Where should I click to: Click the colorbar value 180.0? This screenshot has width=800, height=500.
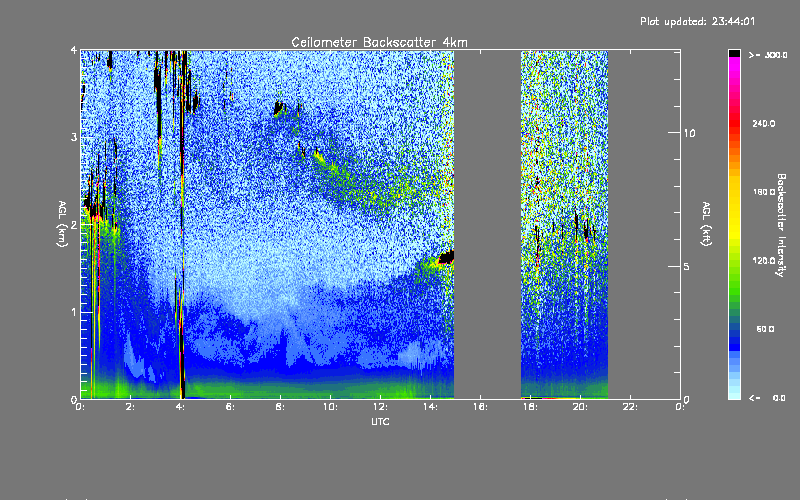764,192
